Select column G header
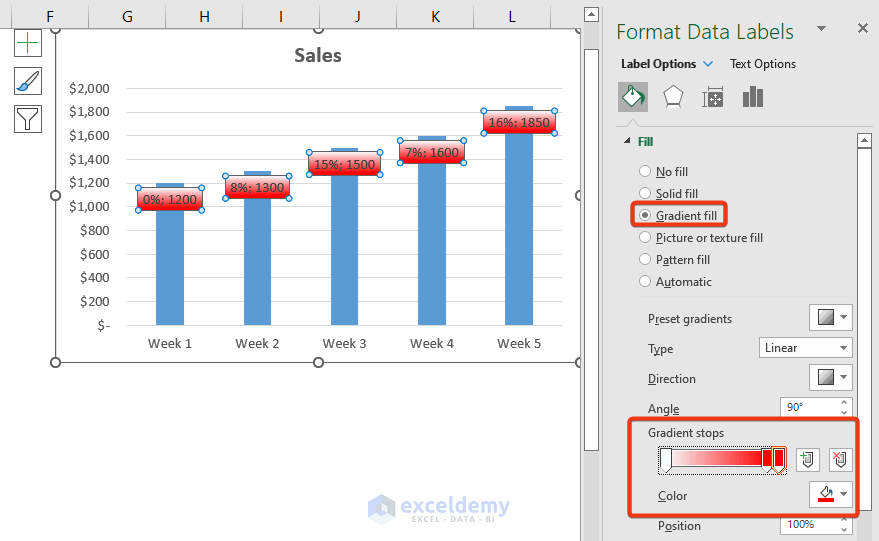This screenshot has height=541, width=879. click(127, 16)
